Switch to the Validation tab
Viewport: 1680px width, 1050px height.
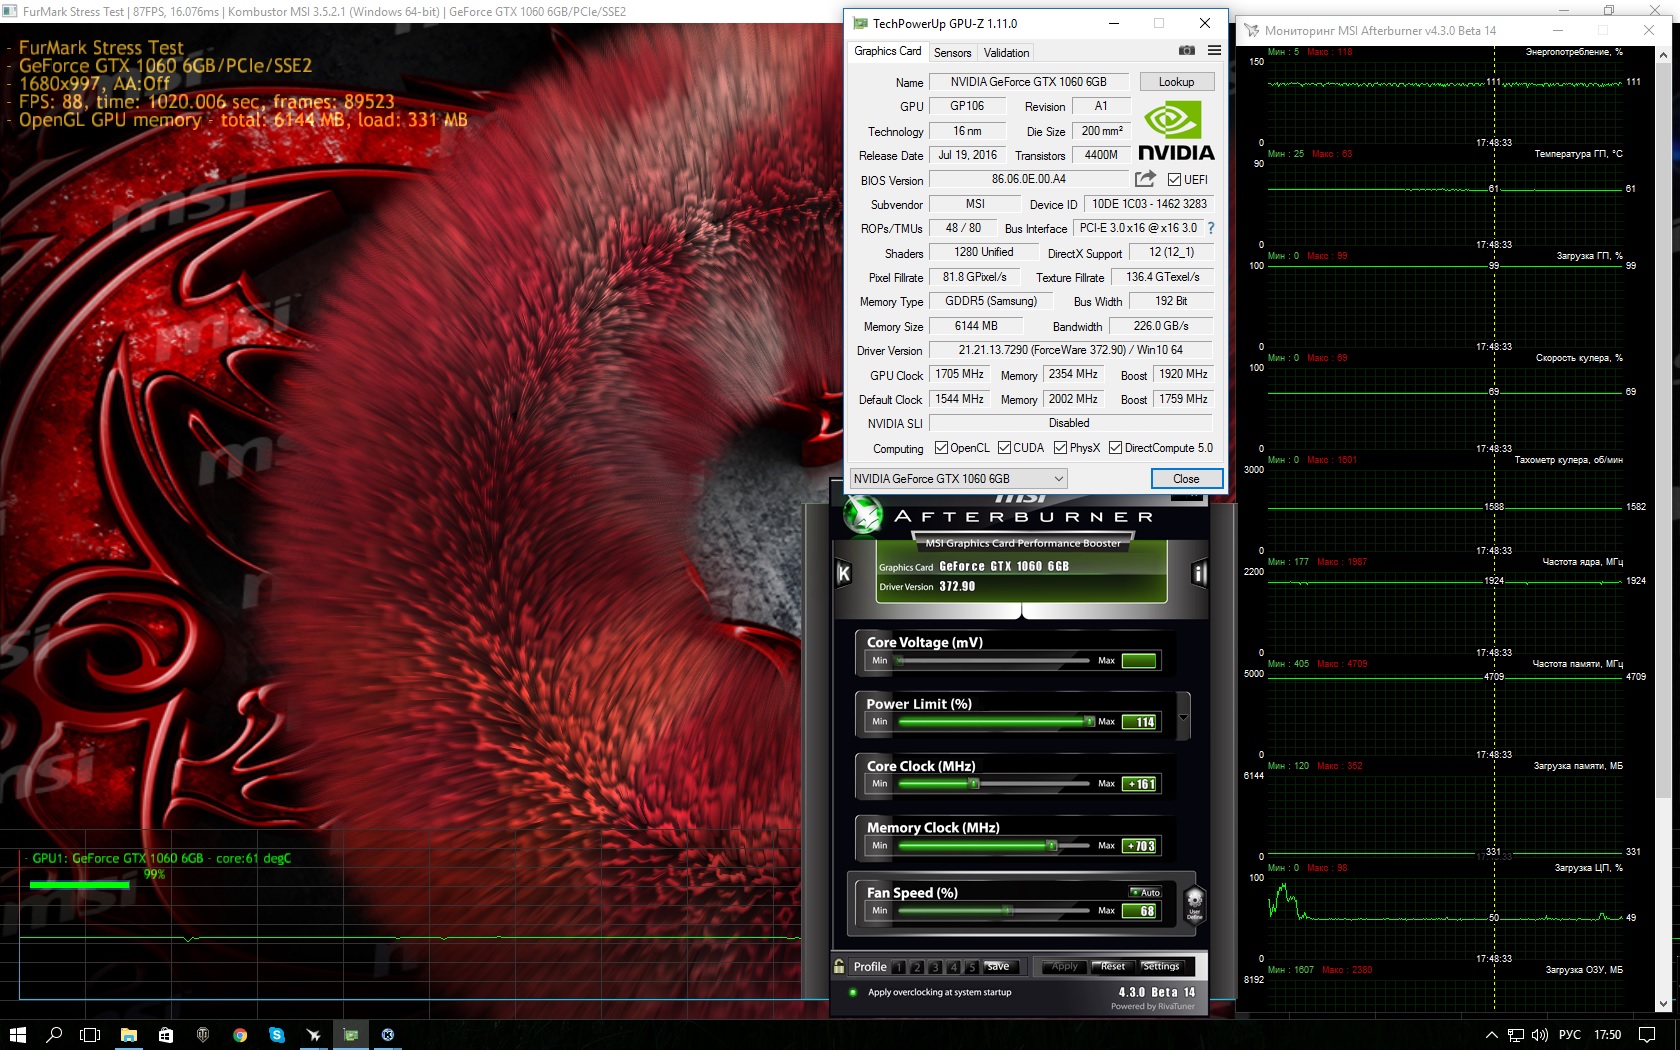[x=1006, y=53]
